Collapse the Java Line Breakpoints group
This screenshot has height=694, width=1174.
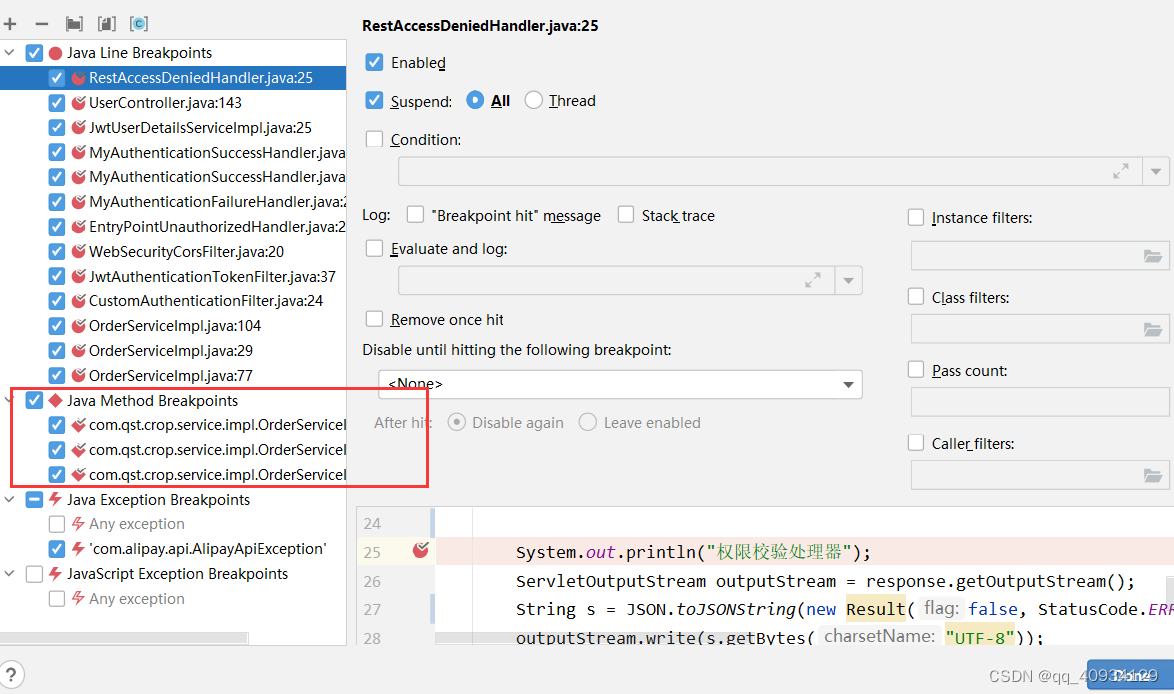point(9,52)
